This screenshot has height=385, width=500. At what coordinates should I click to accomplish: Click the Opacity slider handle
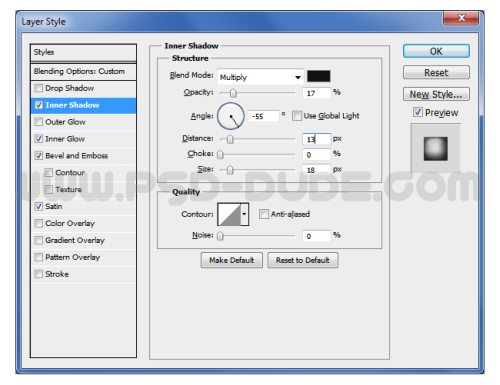[x=233, y=93]
